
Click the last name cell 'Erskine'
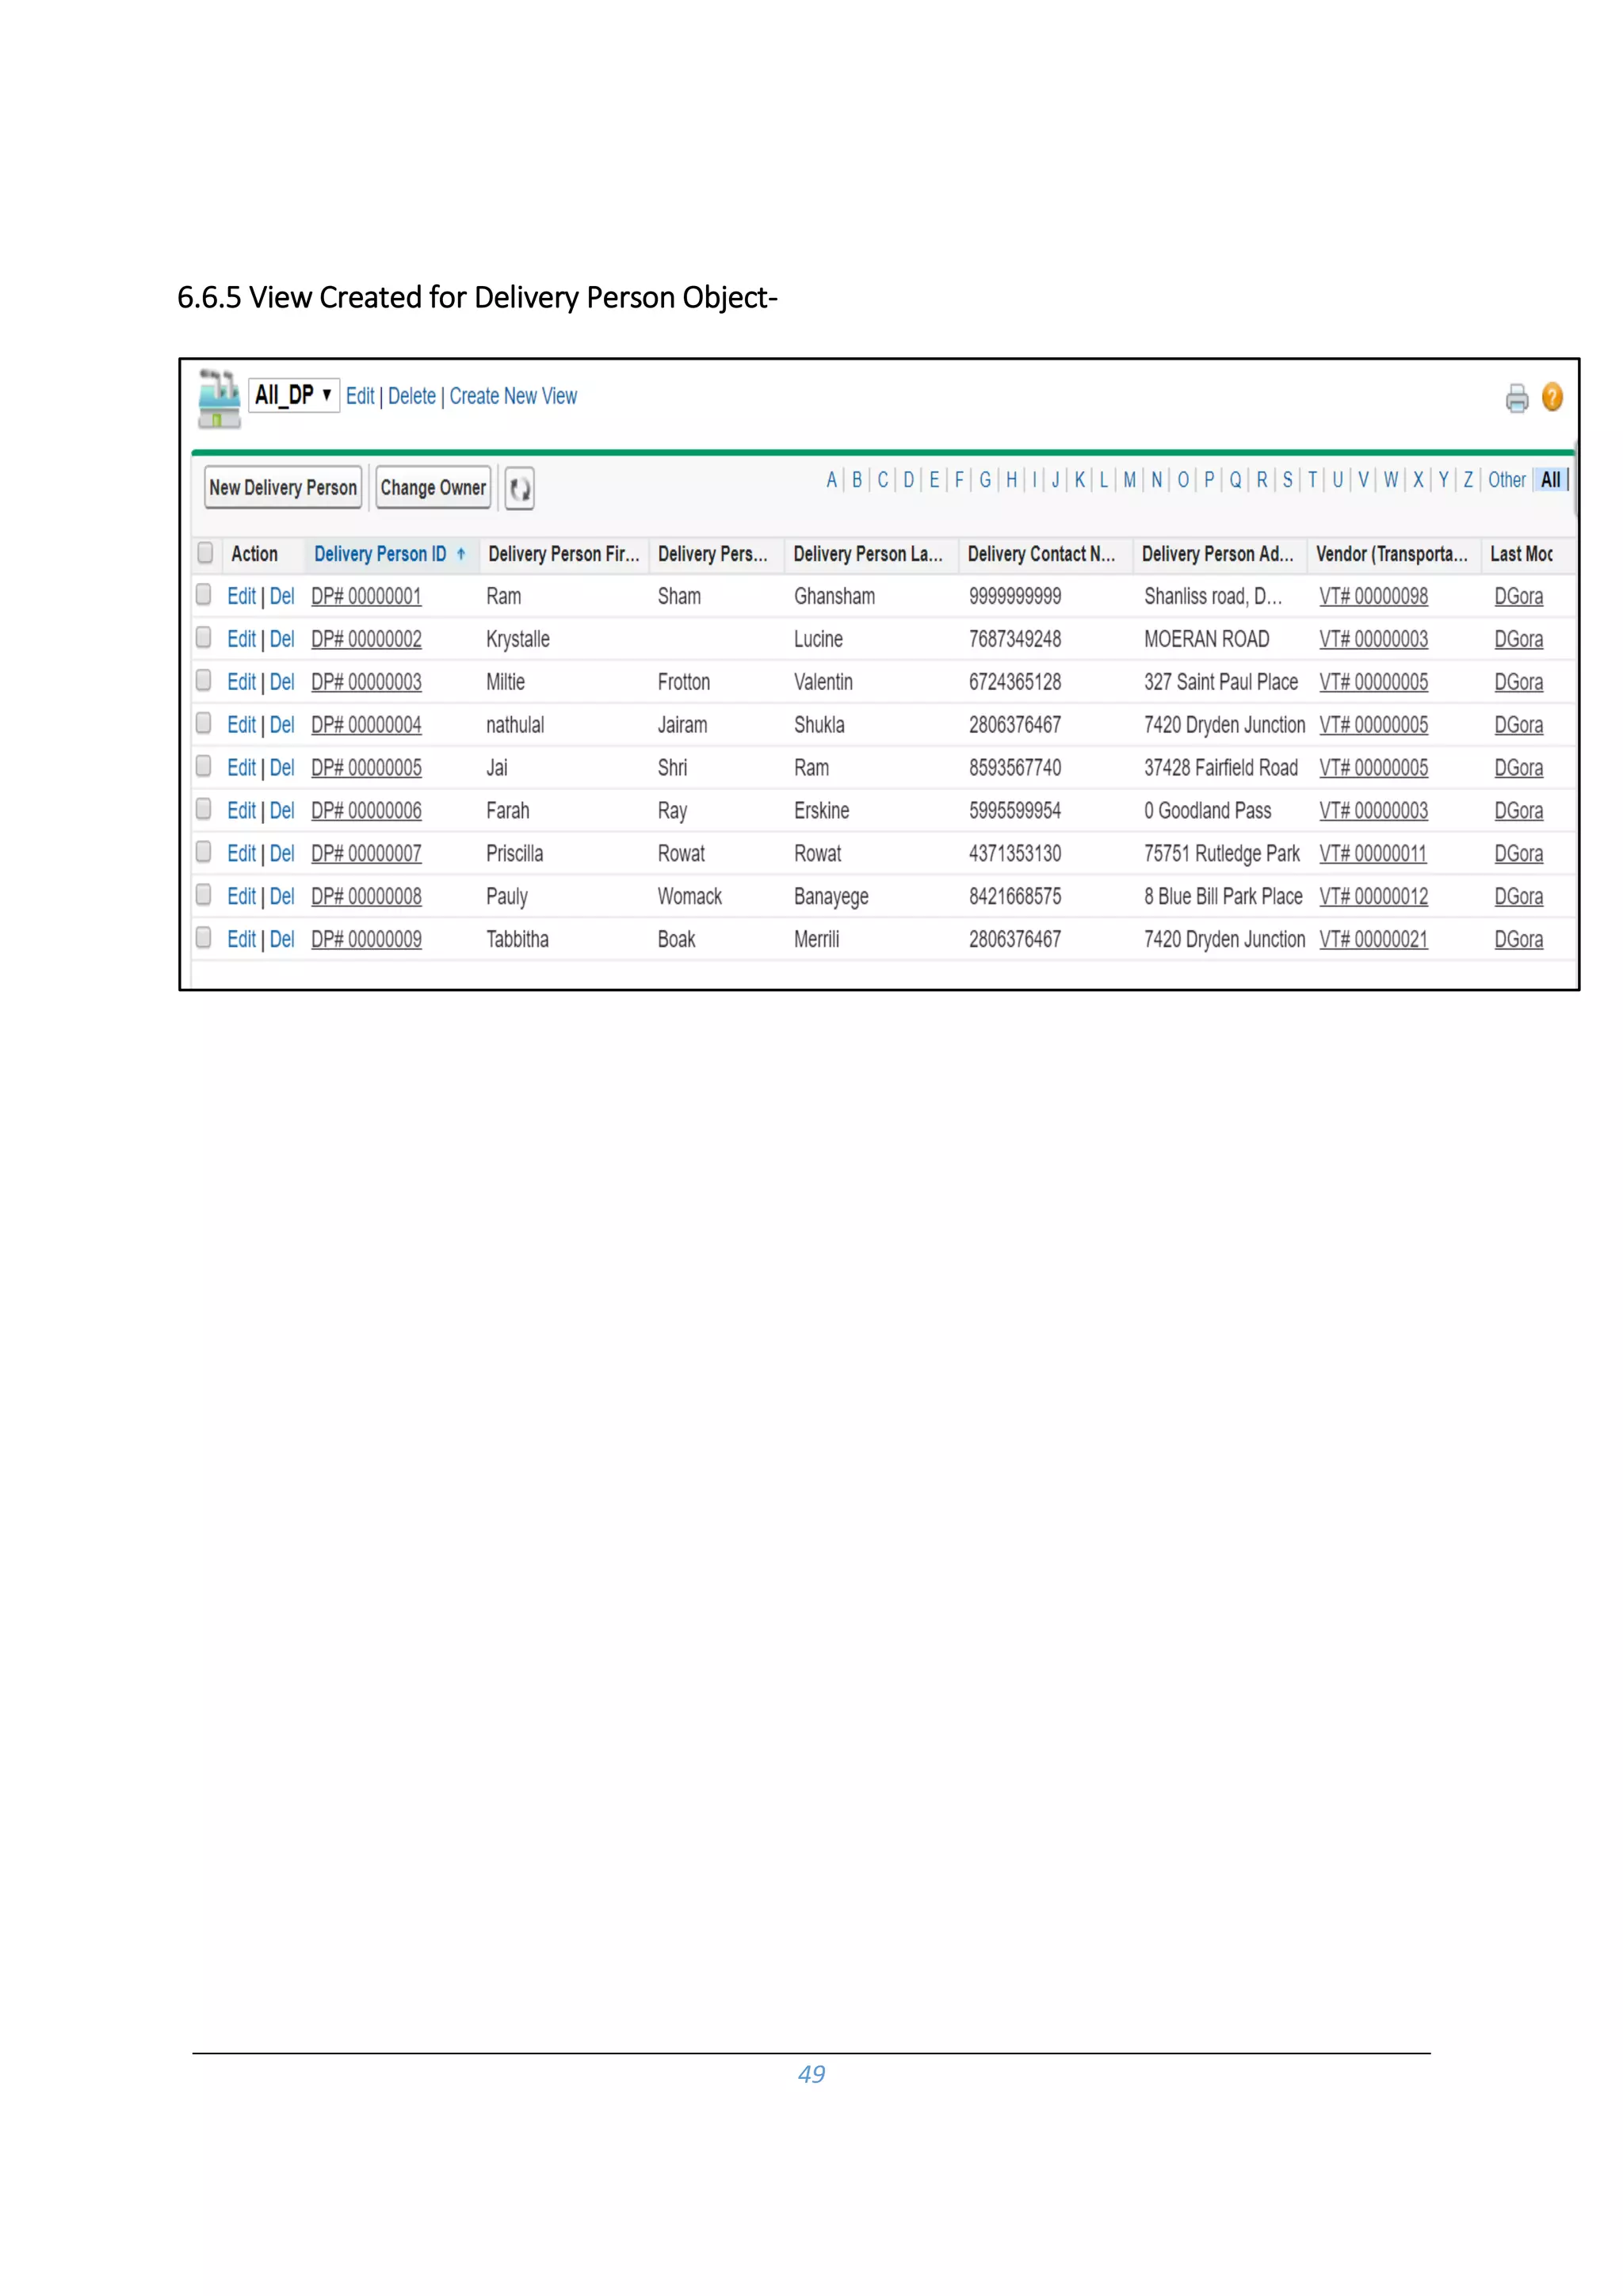tap(822, 811)
